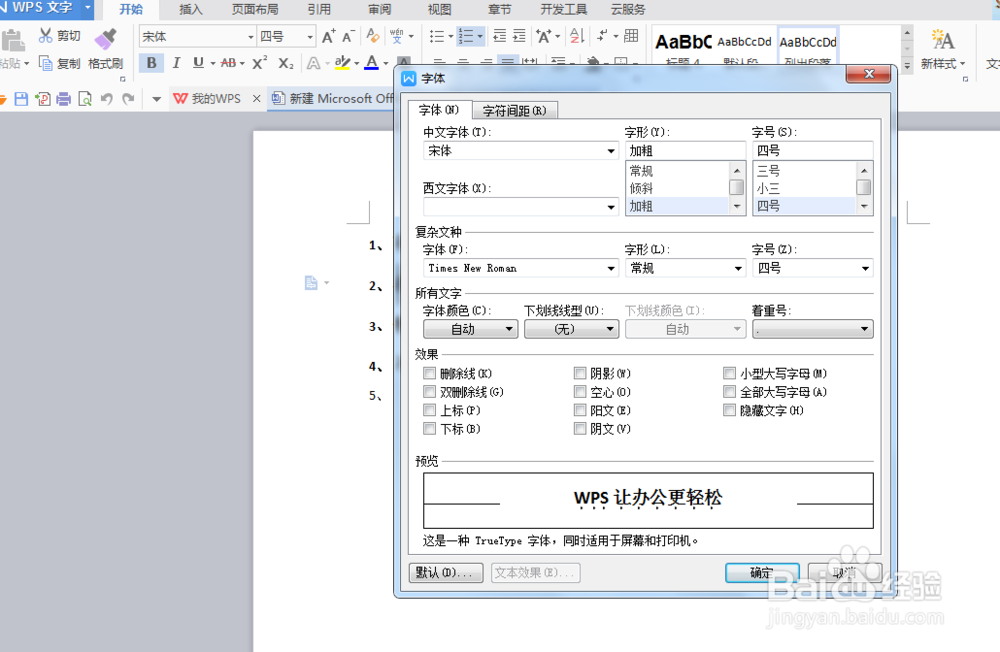Click the Clear Formatting eraser icon
Viewport: 1000px width, 652px height.
tap(373, 36)
